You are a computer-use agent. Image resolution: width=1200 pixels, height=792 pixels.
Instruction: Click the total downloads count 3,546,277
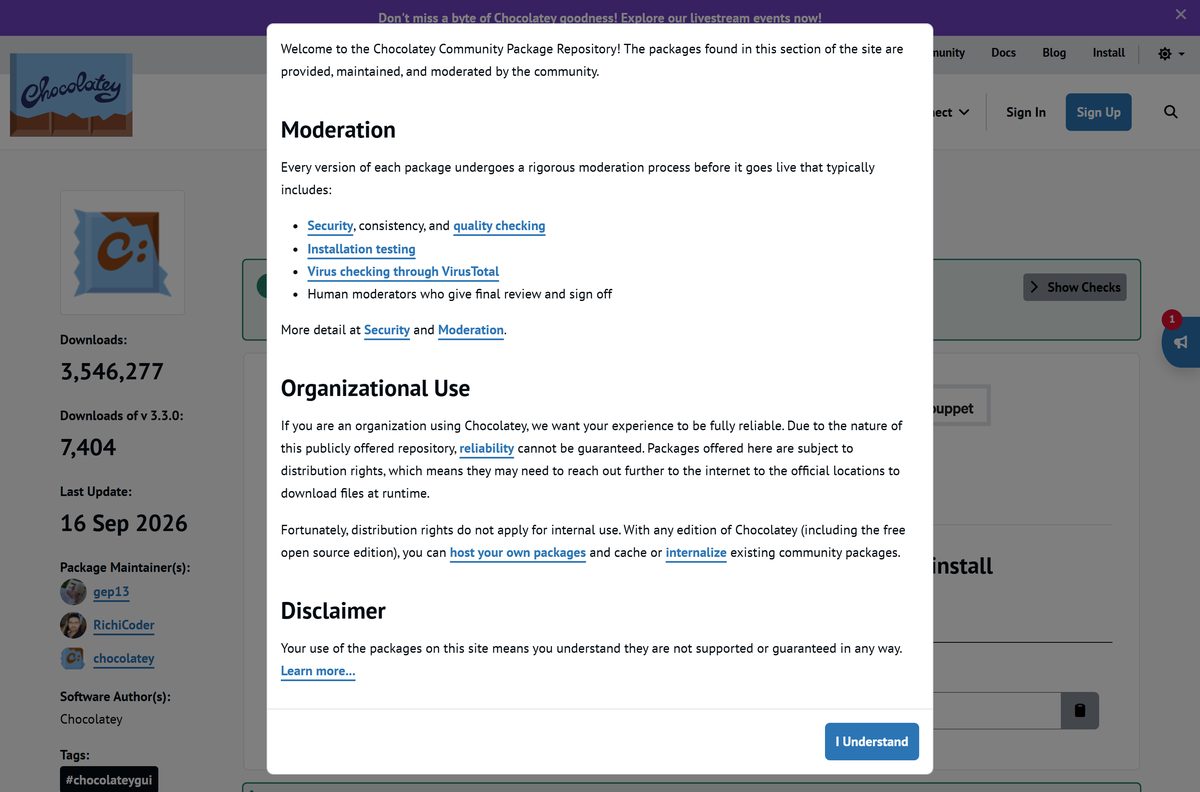[x=112, y=371]
